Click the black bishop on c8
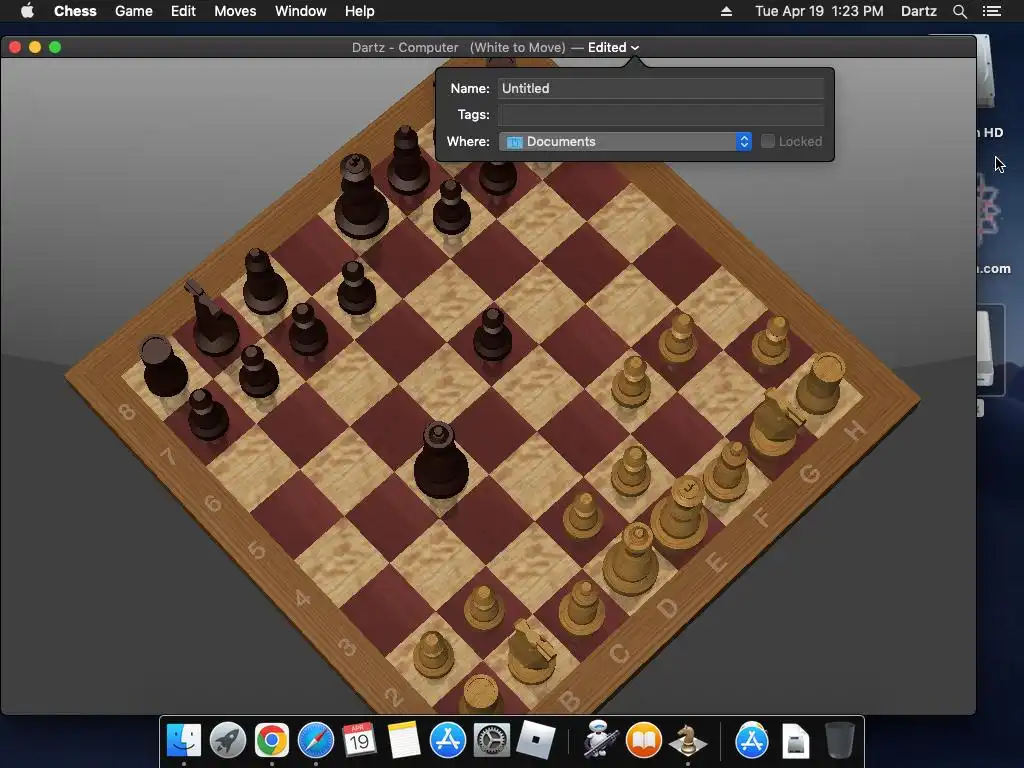 [x=264, y=281]
